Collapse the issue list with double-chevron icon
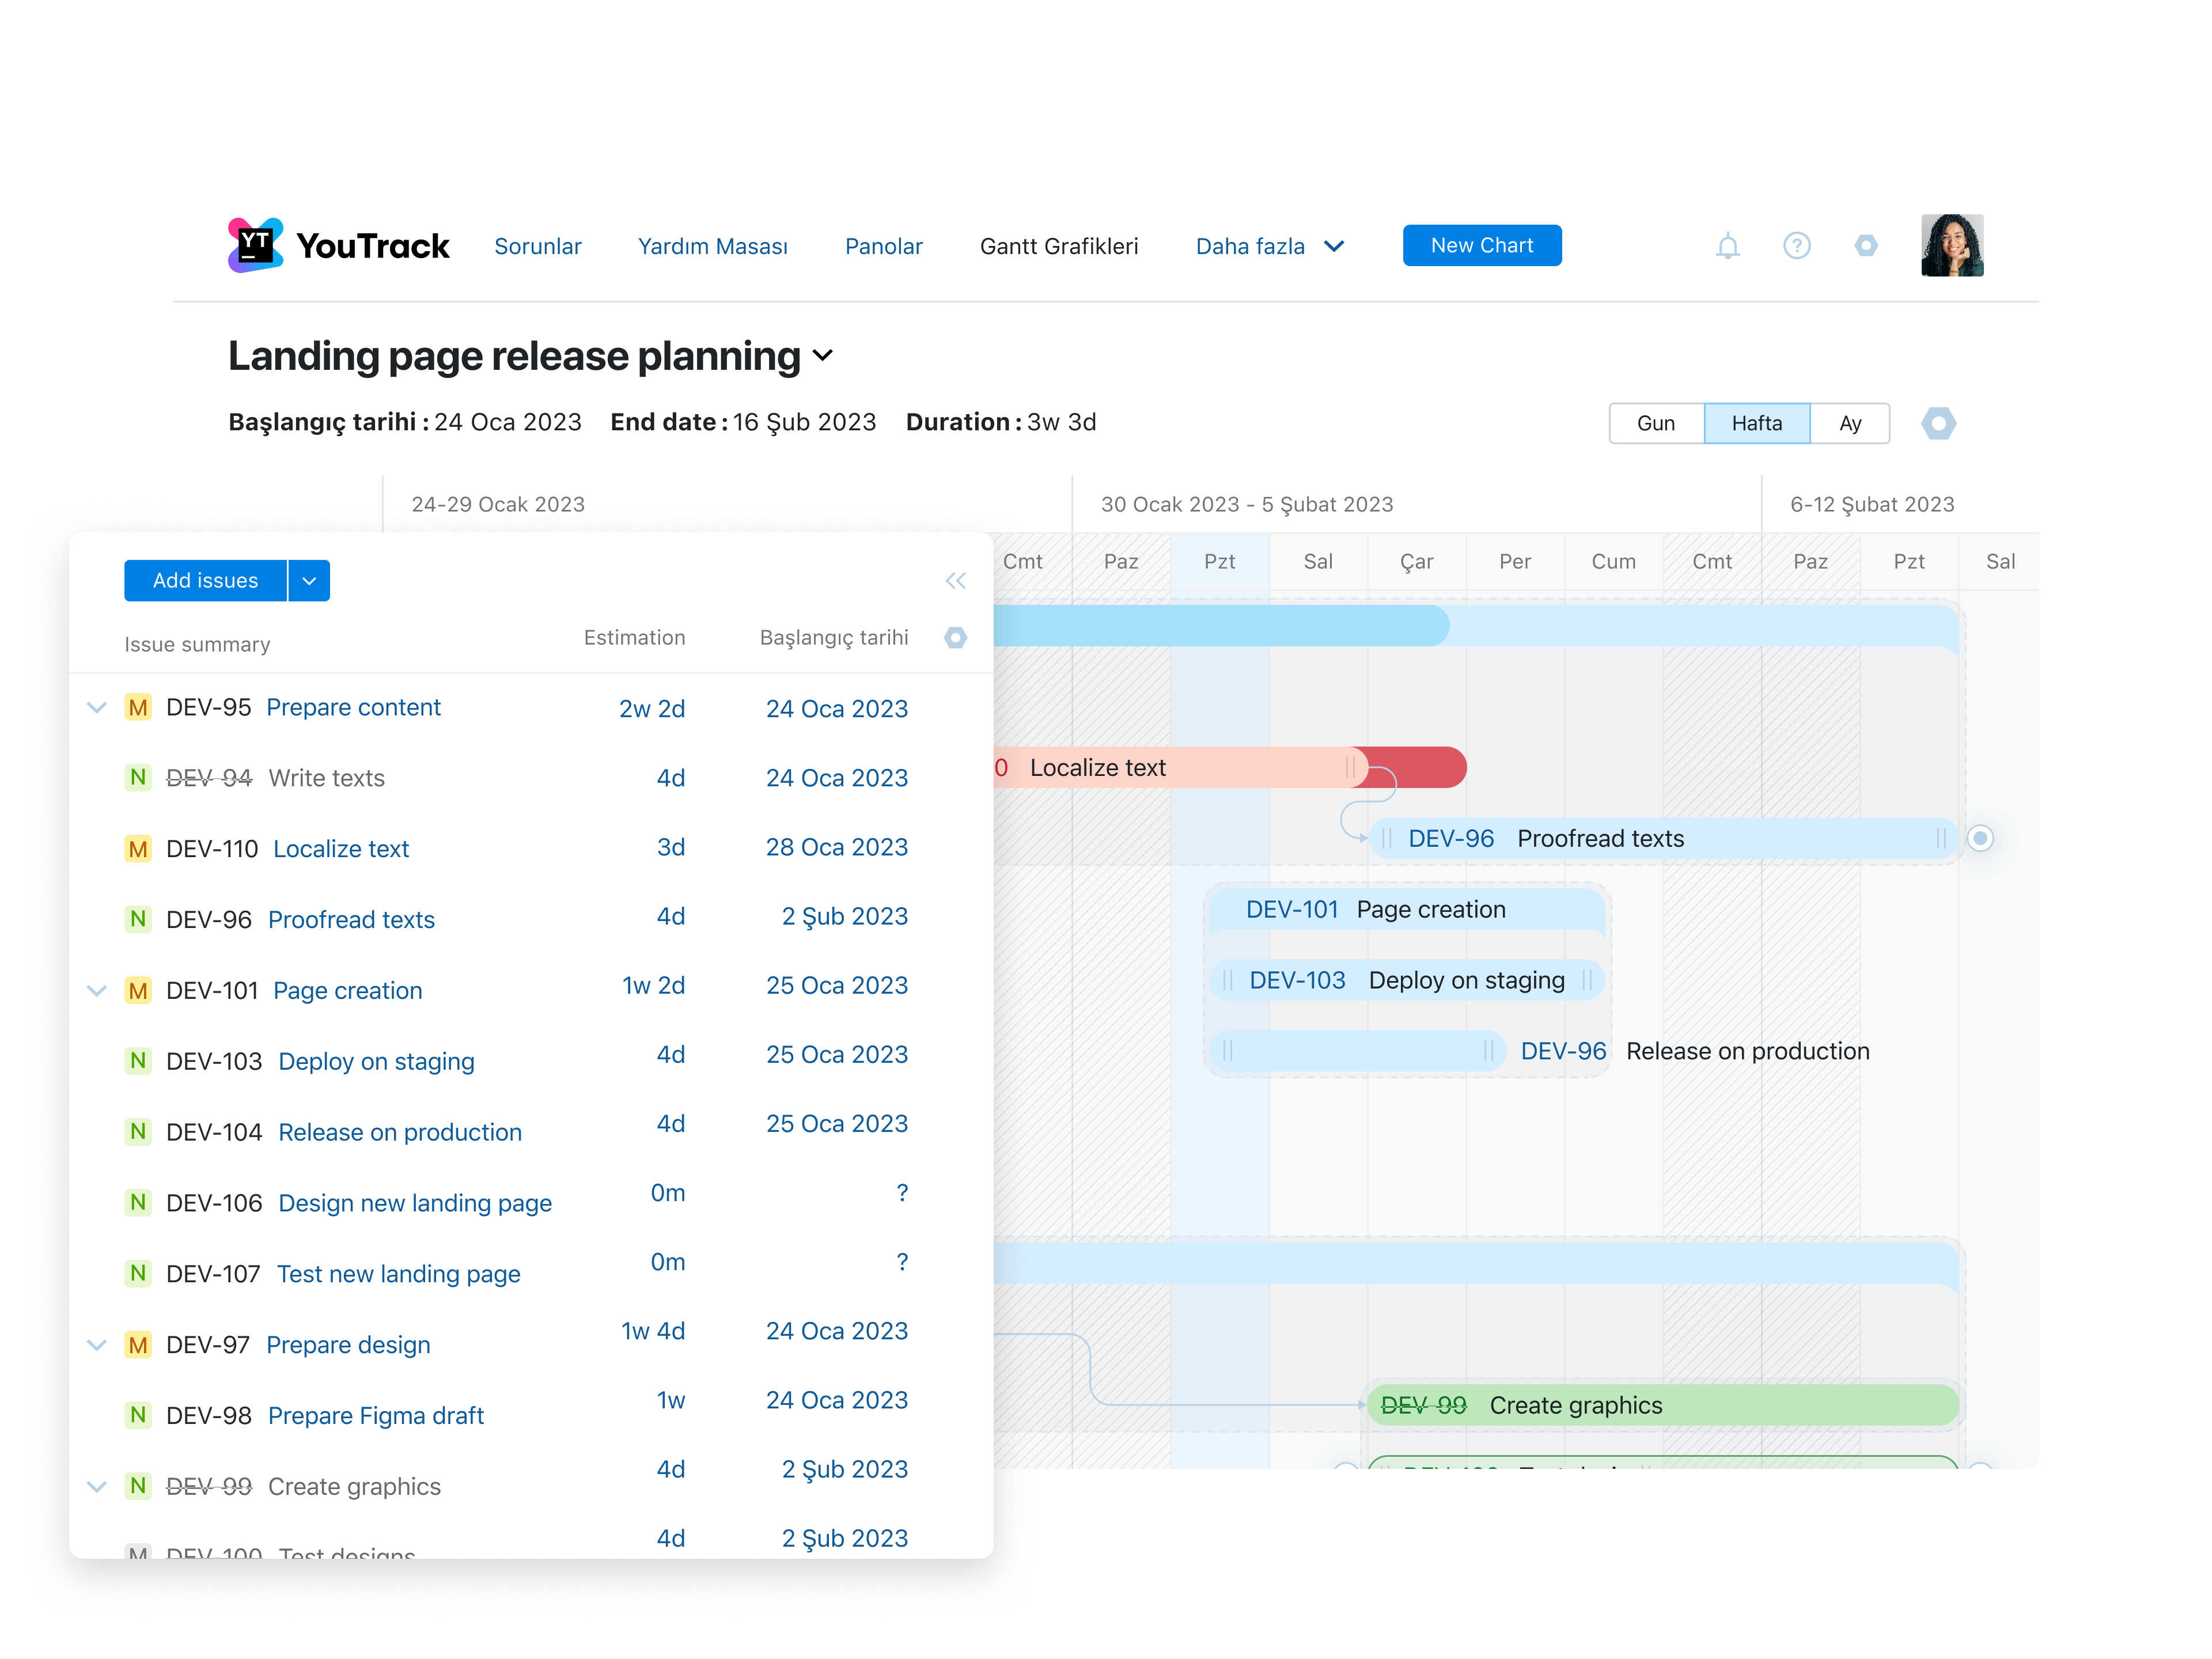The image size is (2212, 1659). pyautogui.click(x=955, y=580)
